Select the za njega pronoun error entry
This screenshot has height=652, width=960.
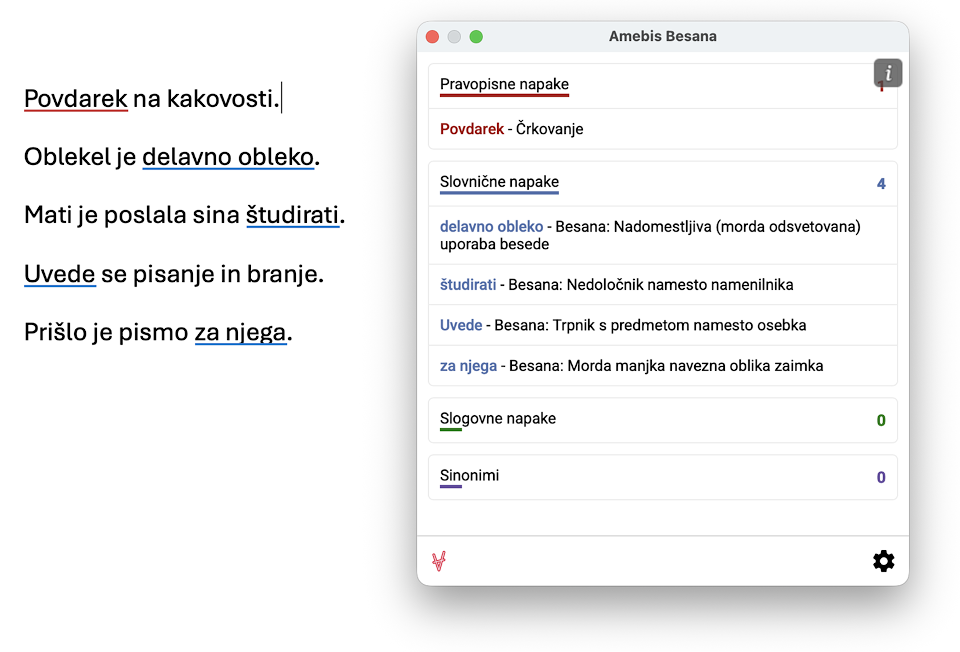tap(662, 365)
